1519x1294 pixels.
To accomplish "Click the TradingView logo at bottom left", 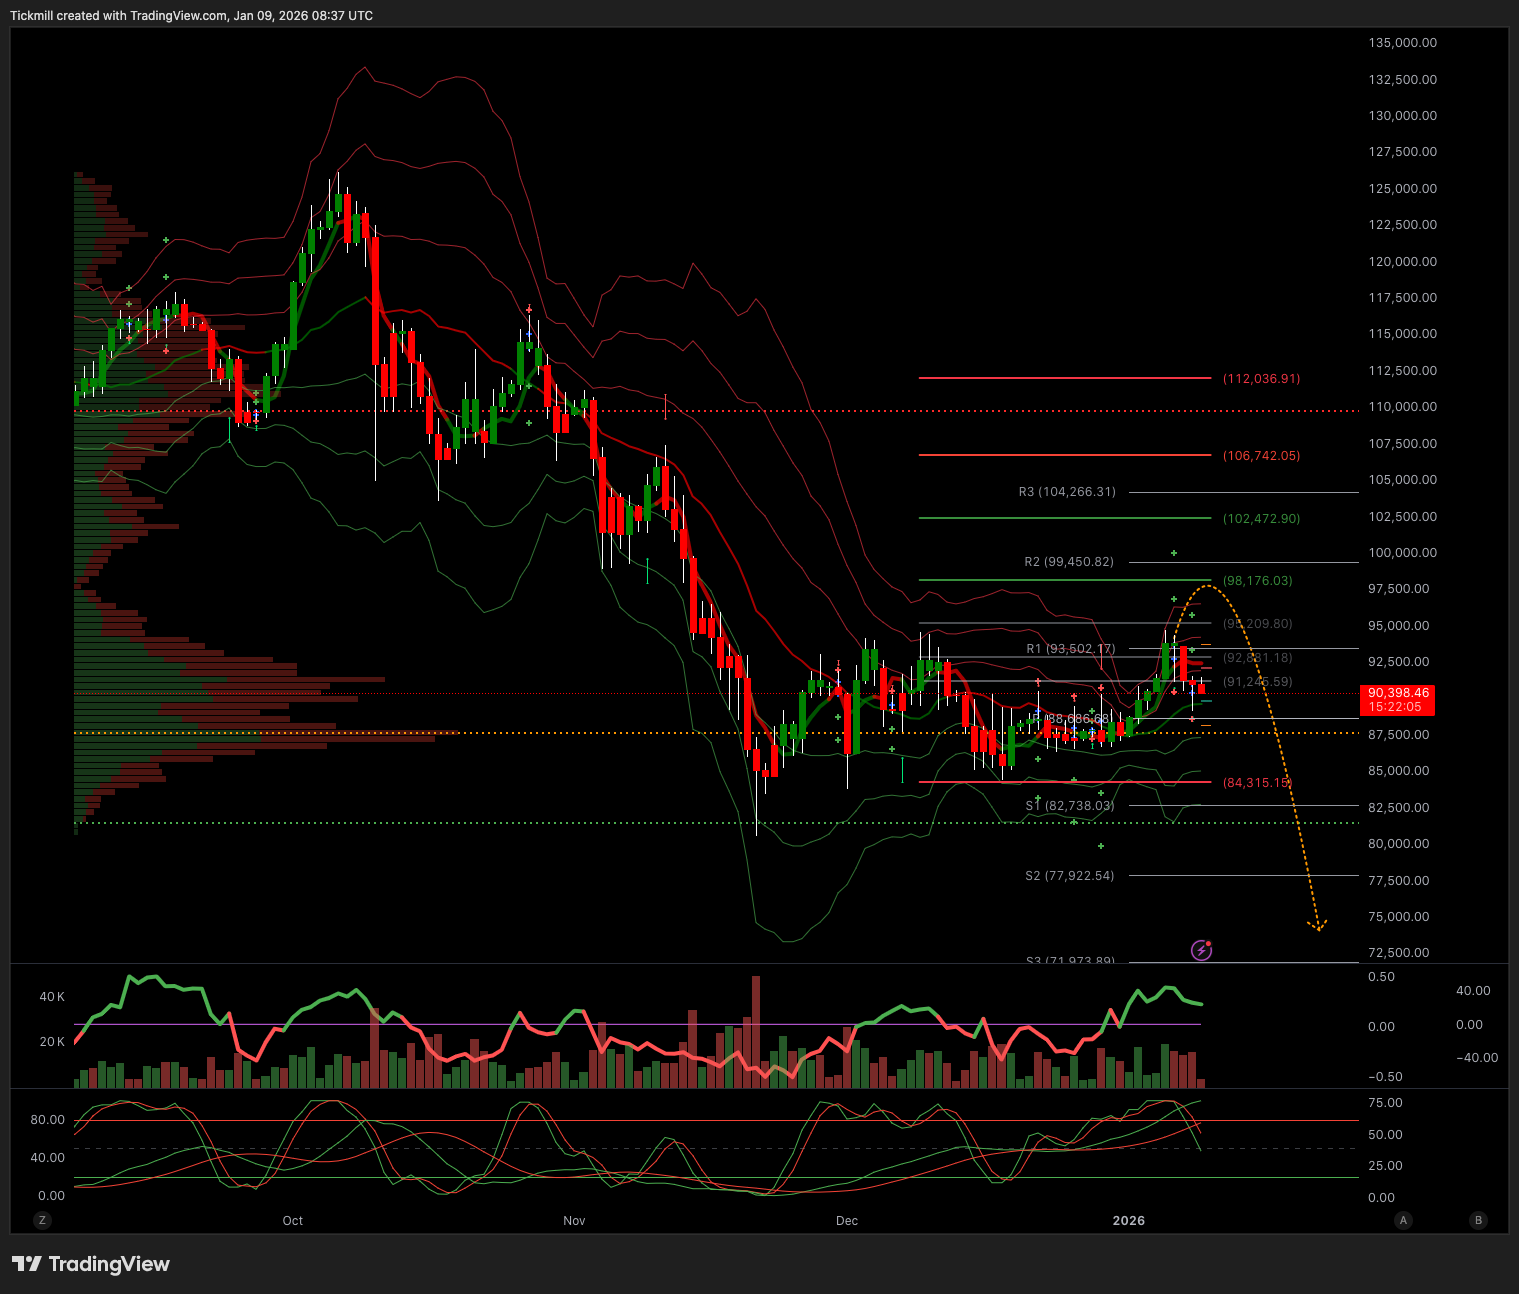I will coord(91,1264).
